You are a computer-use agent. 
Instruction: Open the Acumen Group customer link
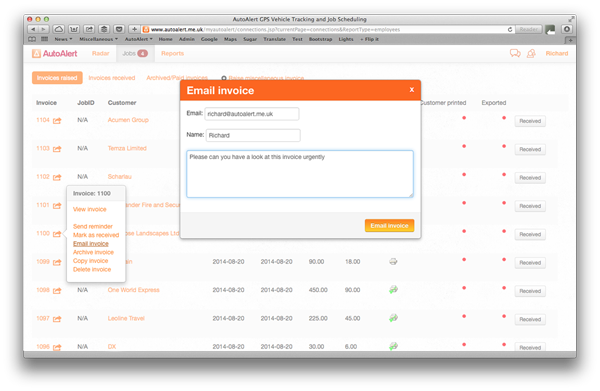(128, 120)
